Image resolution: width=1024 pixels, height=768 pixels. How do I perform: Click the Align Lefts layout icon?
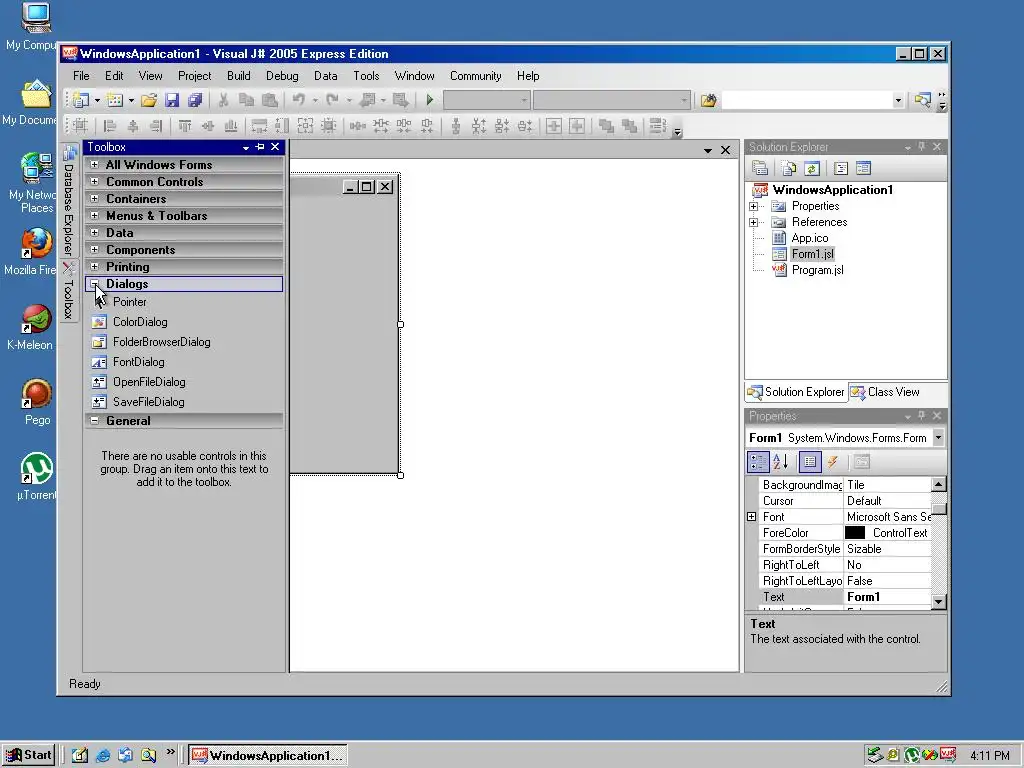(x=110, y=126)
